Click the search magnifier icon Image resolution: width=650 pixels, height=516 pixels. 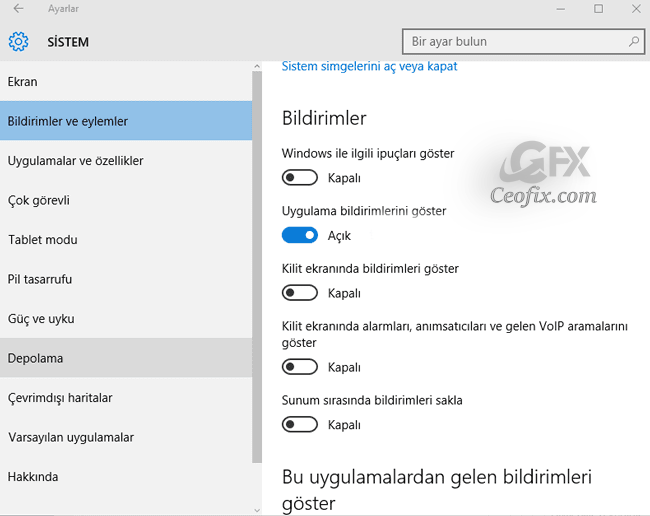click(x=633, y=41)
